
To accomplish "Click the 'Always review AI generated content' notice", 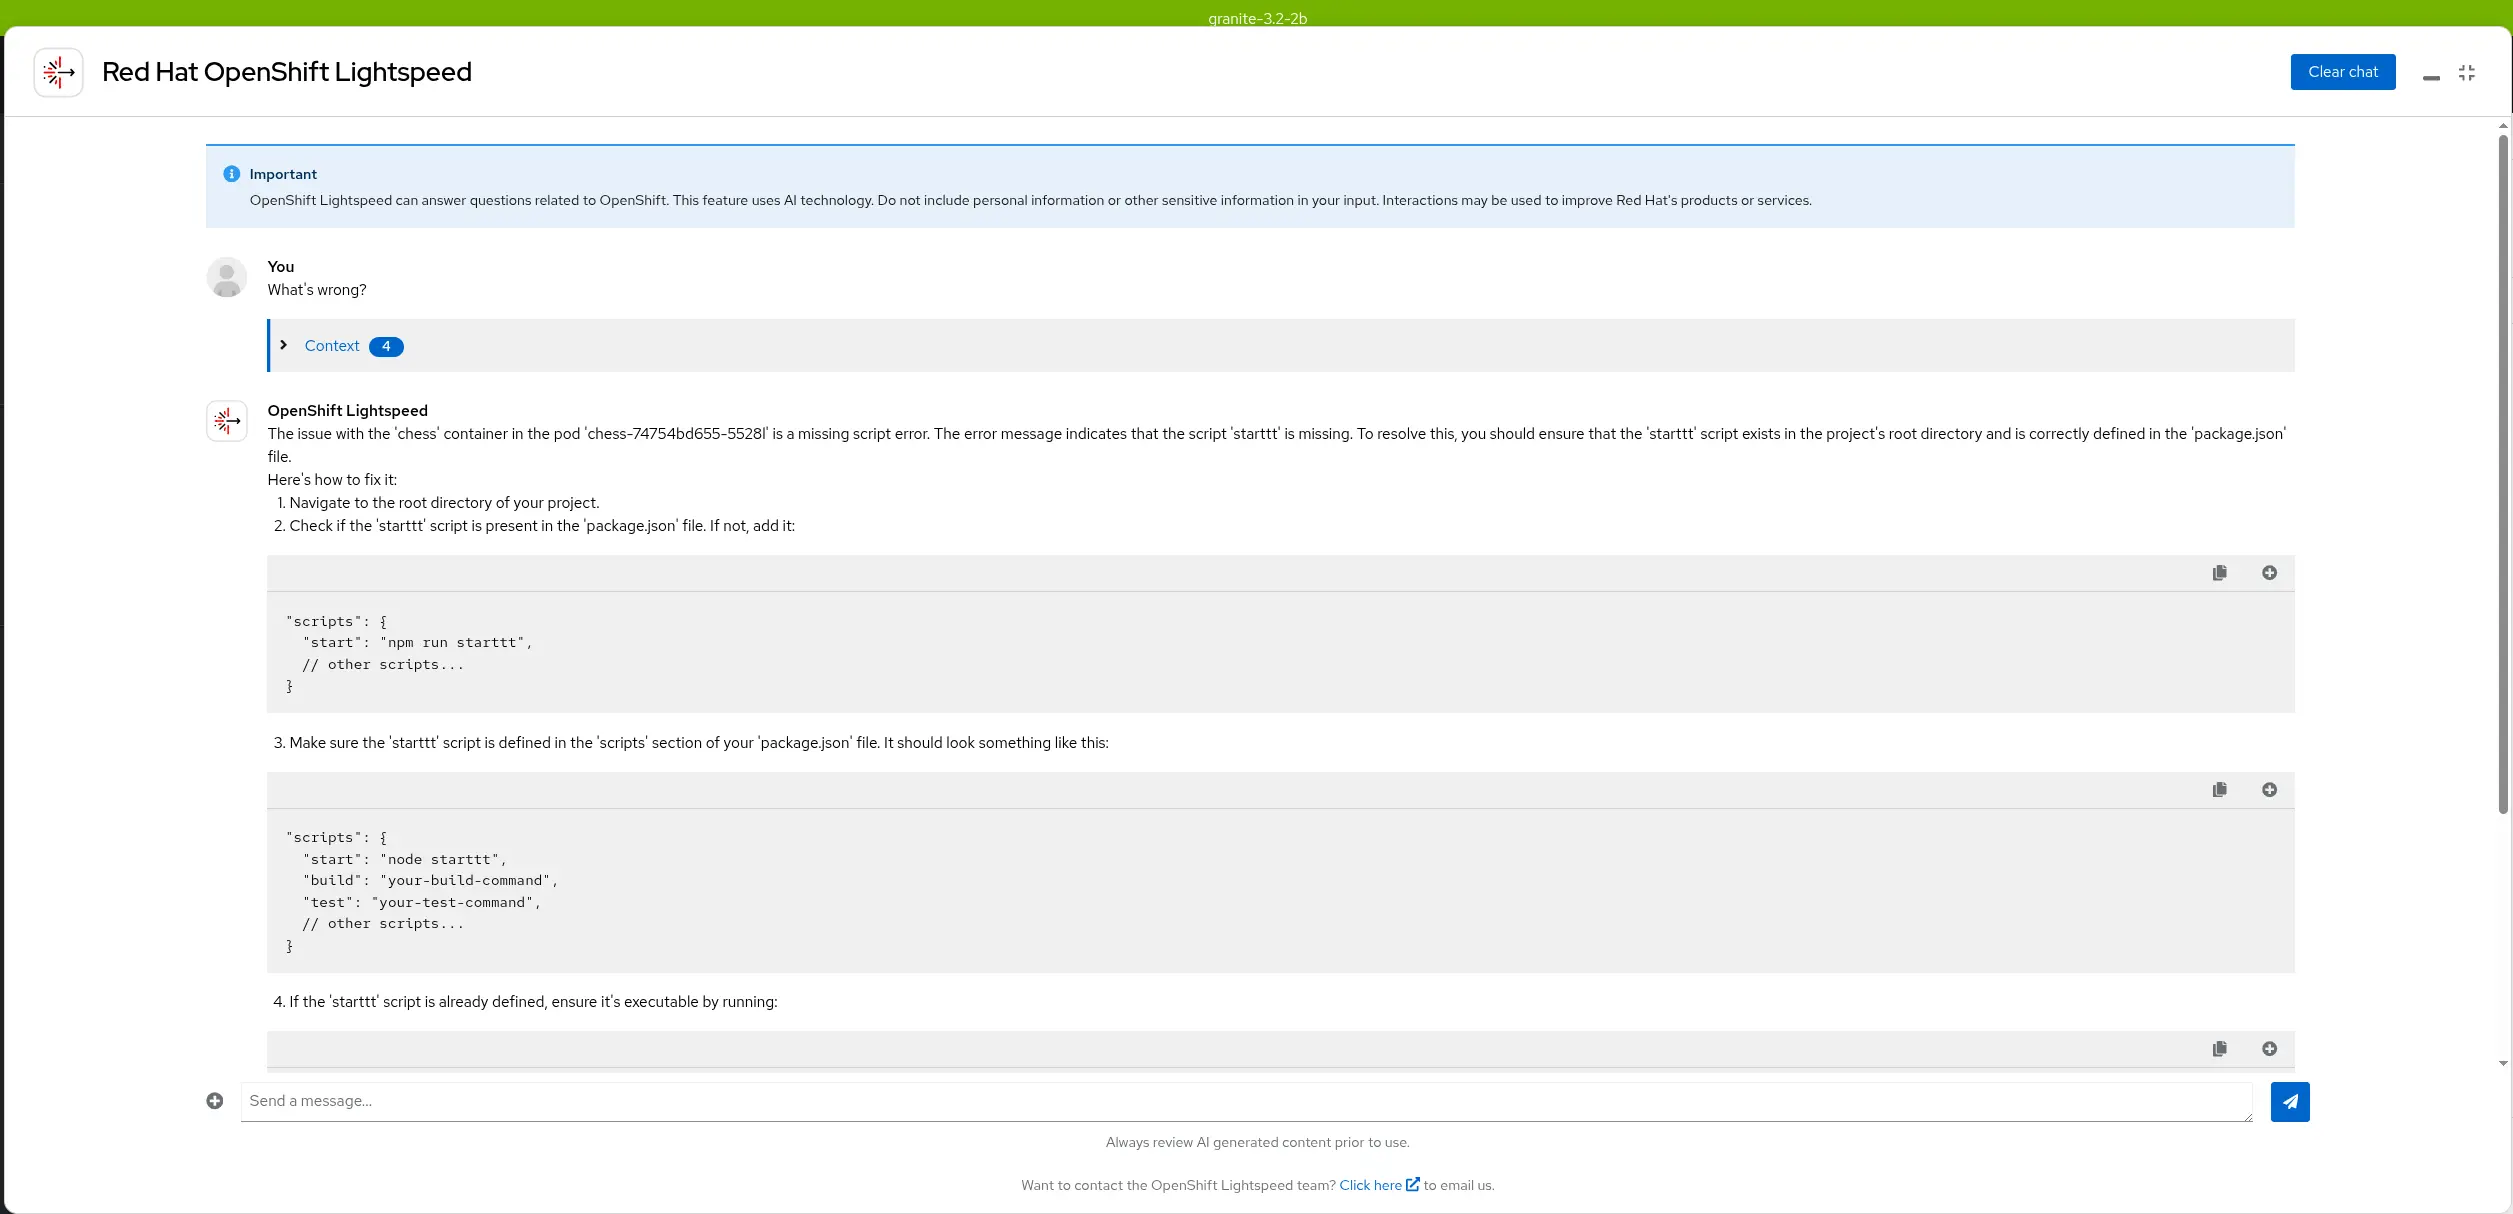I will tap(1257, 1142).
